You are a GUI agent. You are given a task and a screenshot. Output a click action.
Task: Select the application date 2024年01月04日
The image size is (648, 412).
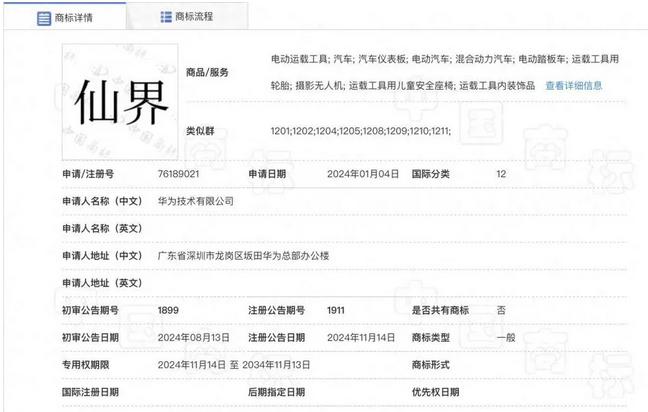coord(363,174)
